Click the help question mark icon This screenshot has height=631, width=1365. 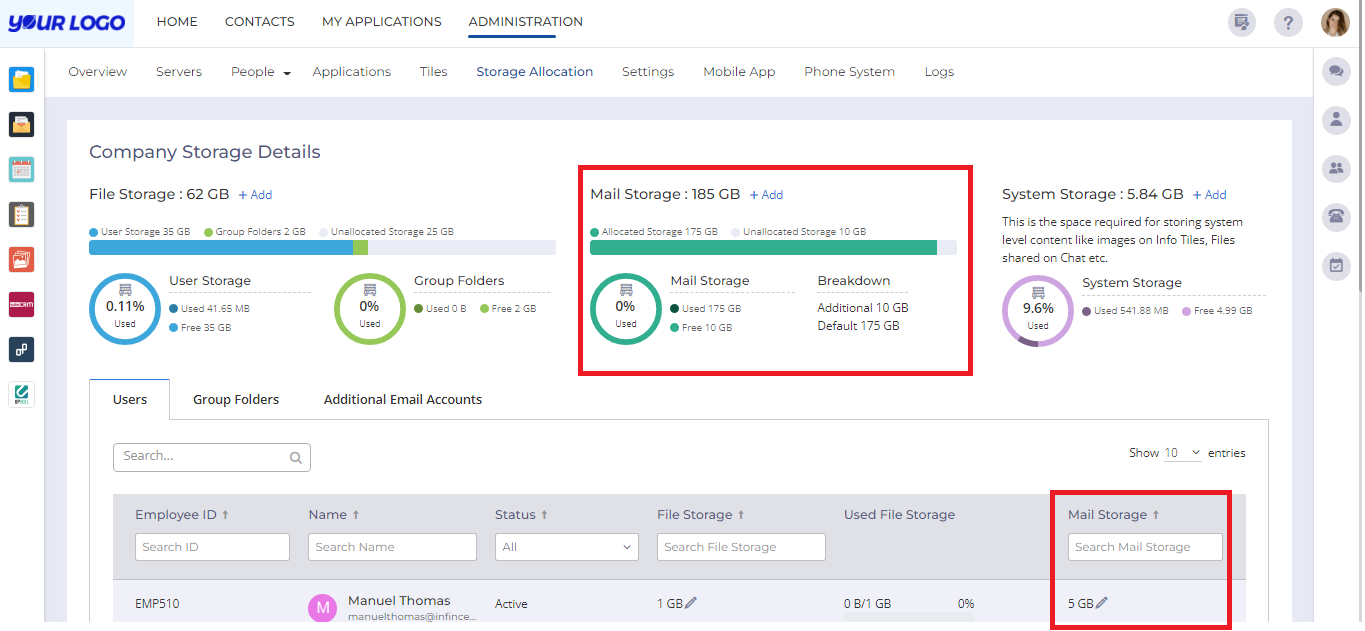1288,21
